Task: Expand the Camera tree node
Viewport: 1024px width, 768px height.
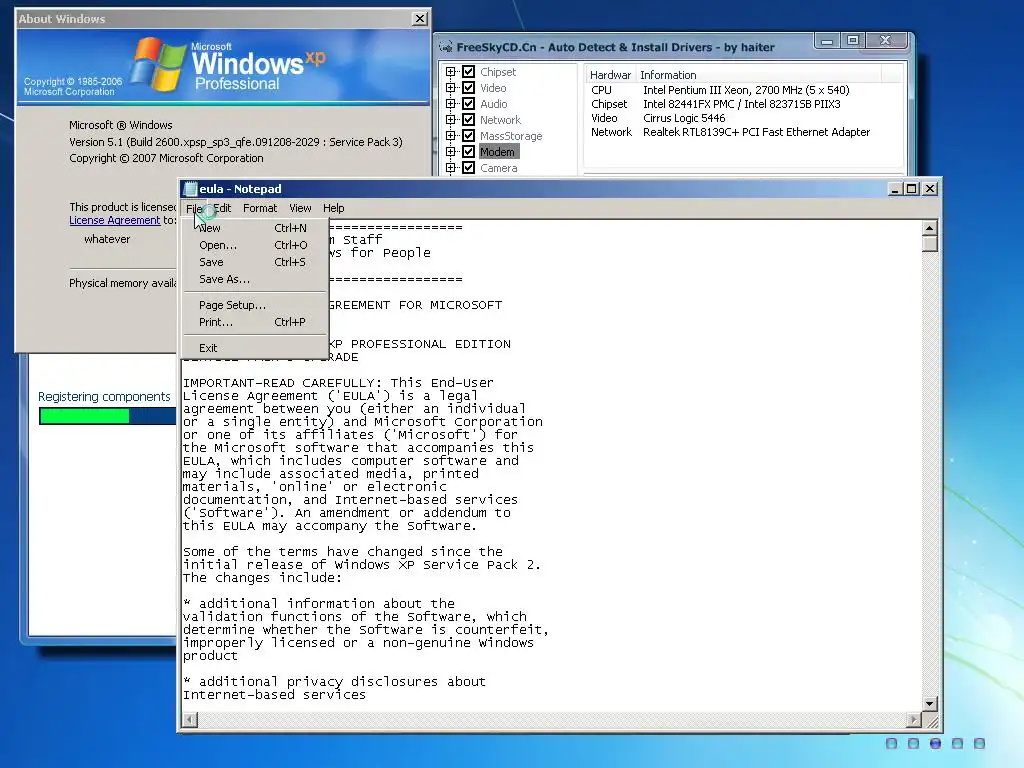Action: coord(451,168)
